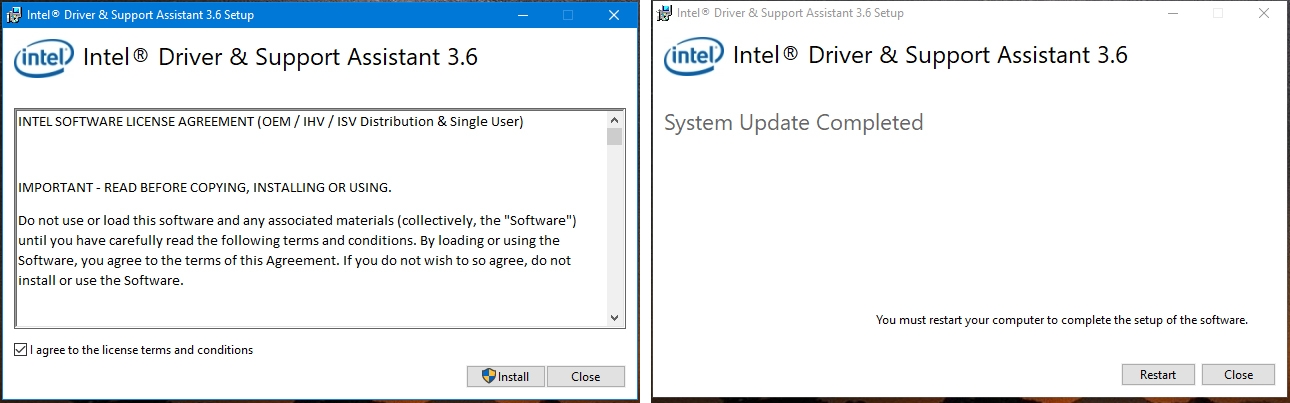Image resolution: width=1290 pixels, height=403 pixels.
Task: Minimize the license agreement setup window
Action: pyautogui.click(x=523, y=15)
